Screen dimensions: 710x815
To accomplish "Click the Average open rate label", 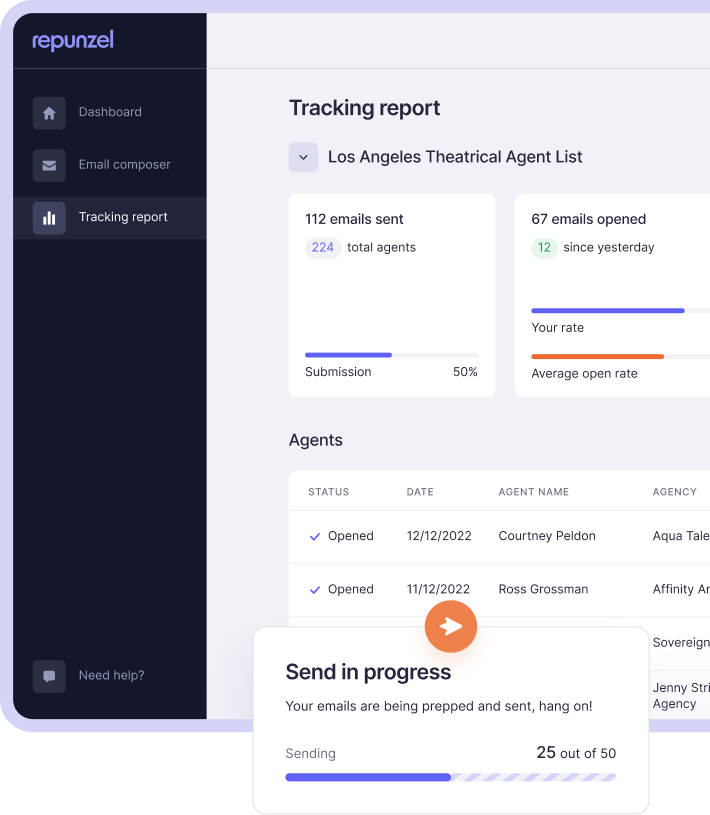I will [x=584, y=374].
